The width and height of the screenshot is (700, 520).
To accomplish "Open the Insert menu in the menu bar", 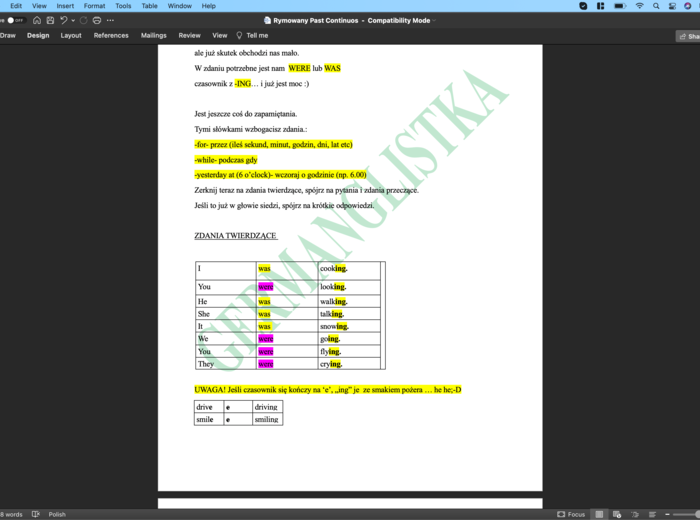I will [x=65, y=6].
